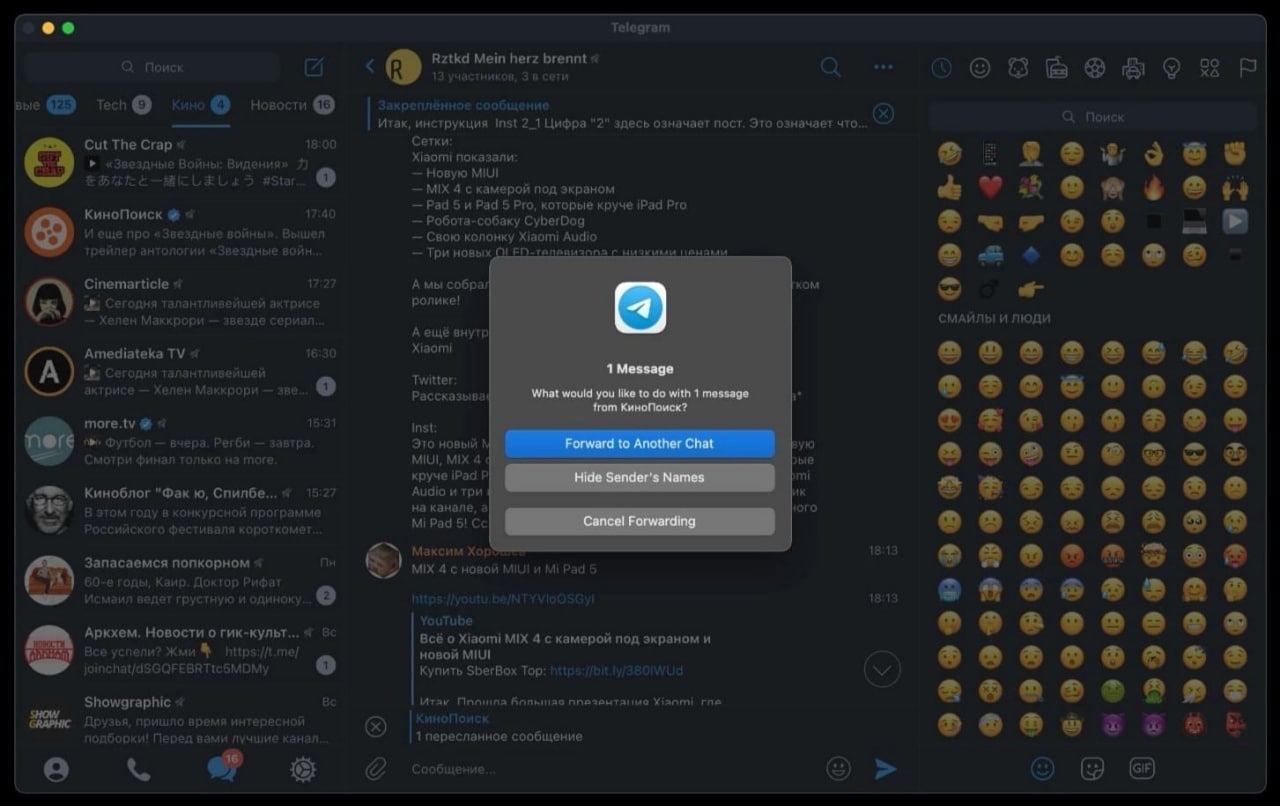Screen dimensions: 1280x806
Task: Open the Amediateka TV chat
Action: [179, 371]
